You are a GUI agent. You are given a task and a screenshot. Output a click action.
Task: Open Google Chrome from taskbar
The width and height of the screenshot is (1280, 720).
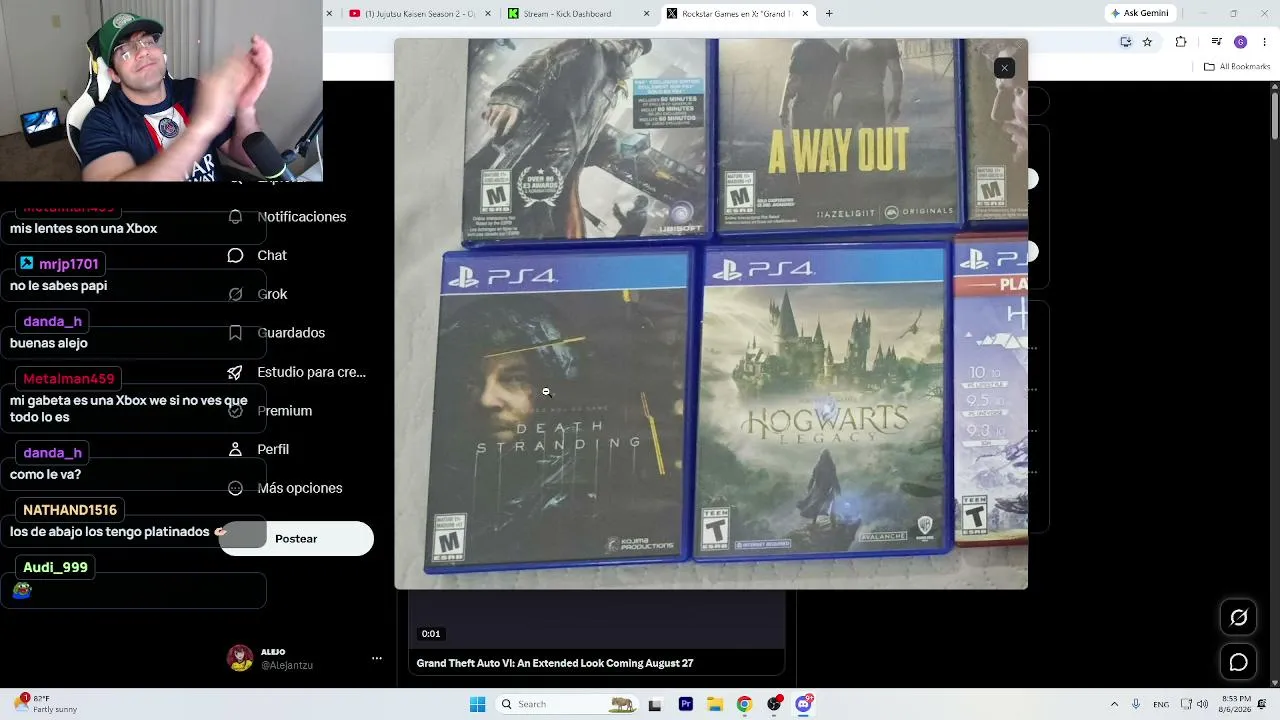click(x=744, y=704)
